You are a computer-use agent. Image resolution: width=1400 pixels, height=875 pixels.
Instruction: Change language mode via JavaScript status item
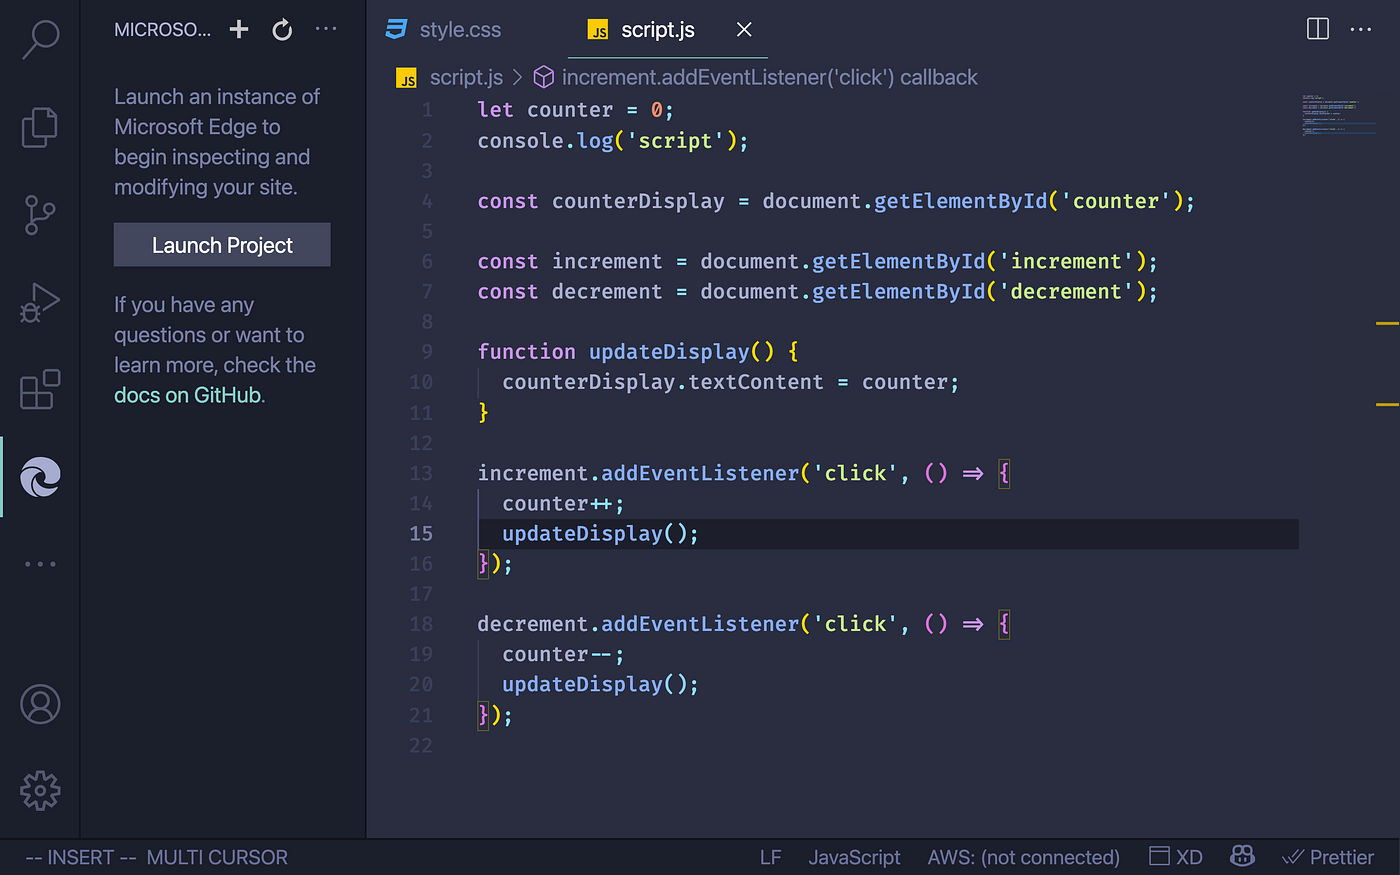(854, 857)
